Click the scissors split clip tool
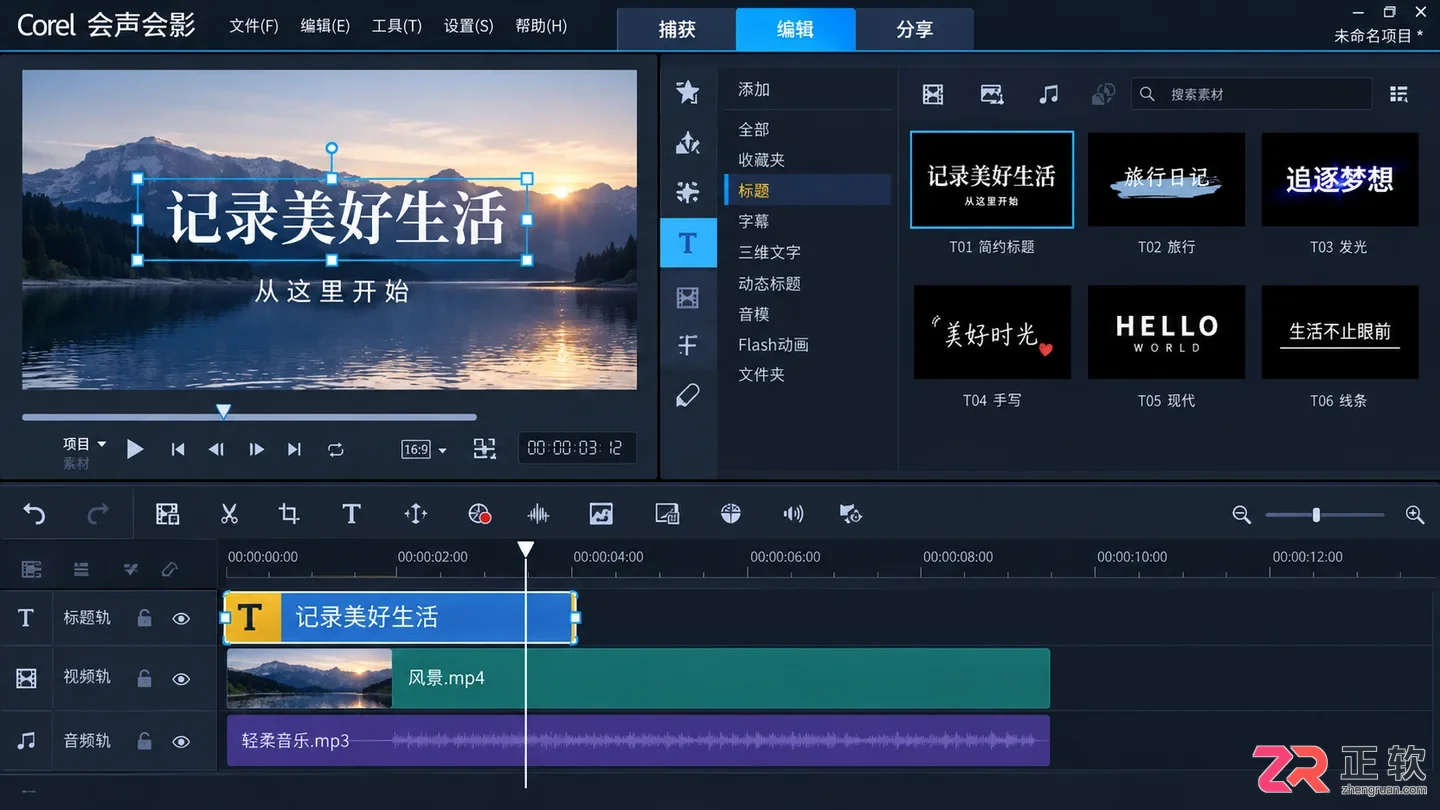 click(x=229, y=514)
